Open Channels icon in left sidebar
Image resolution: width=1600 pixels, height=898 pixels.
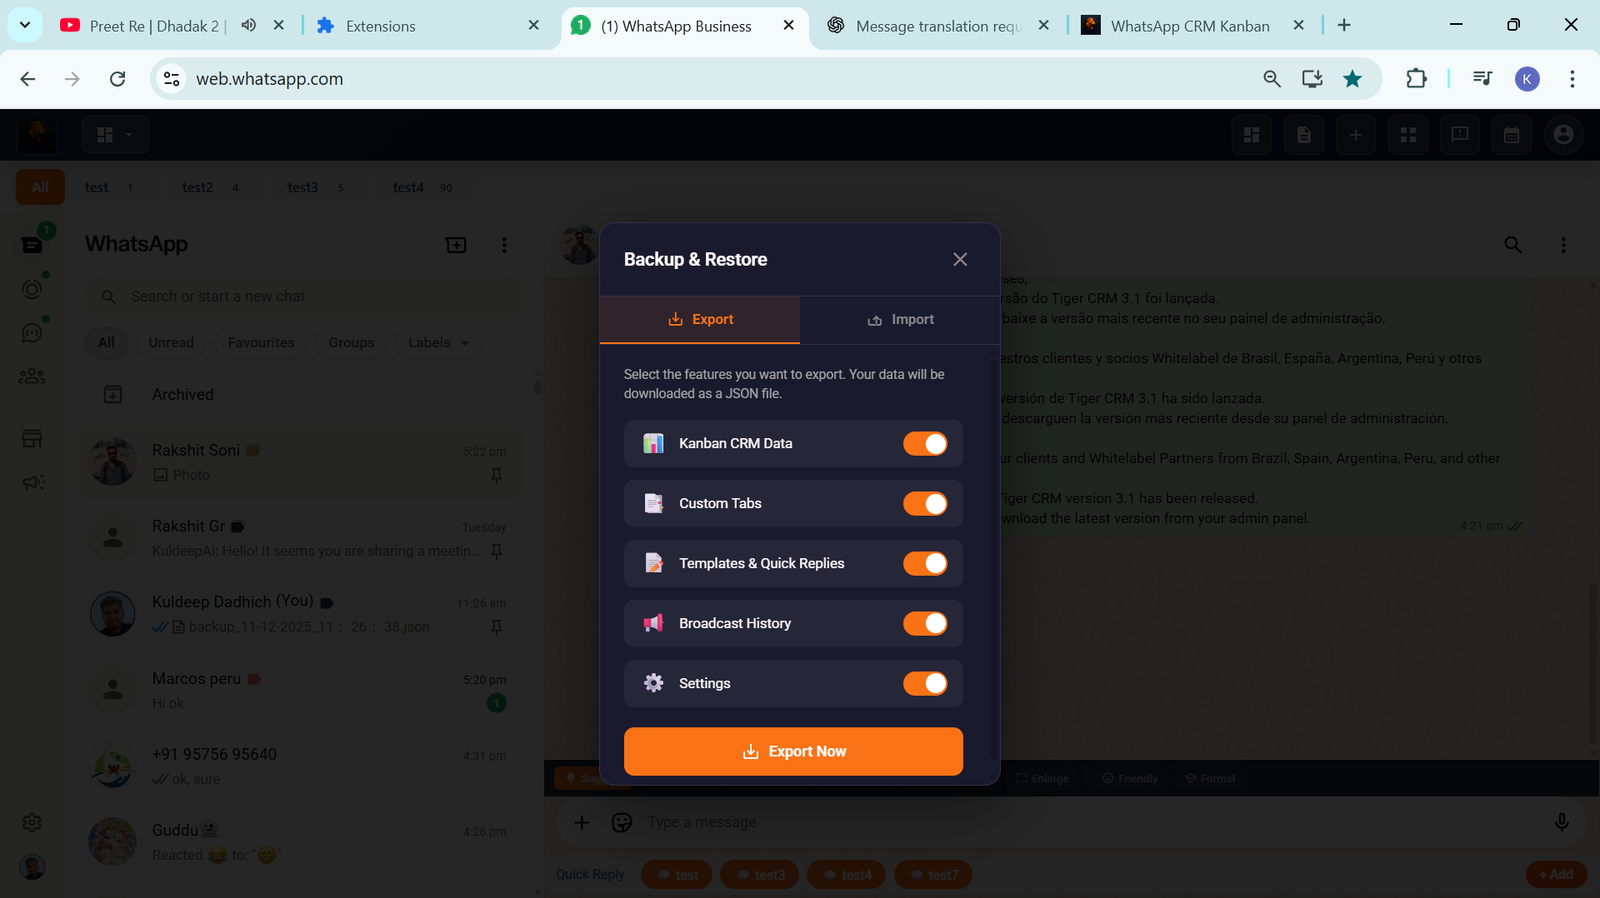tap(32, 333)
